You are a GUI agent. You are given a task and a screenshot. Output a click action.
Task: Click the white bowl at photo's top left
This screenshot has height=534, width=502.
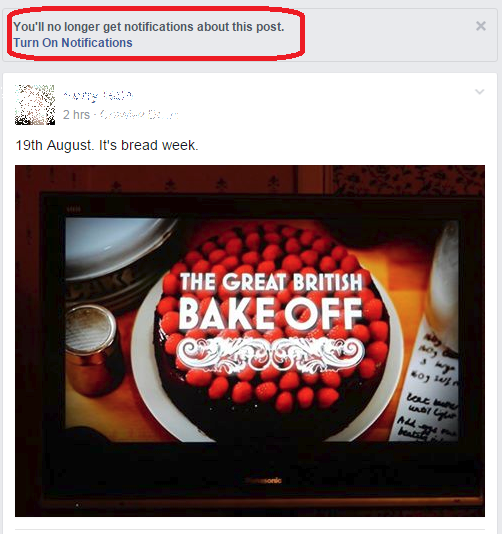(116, 247)
